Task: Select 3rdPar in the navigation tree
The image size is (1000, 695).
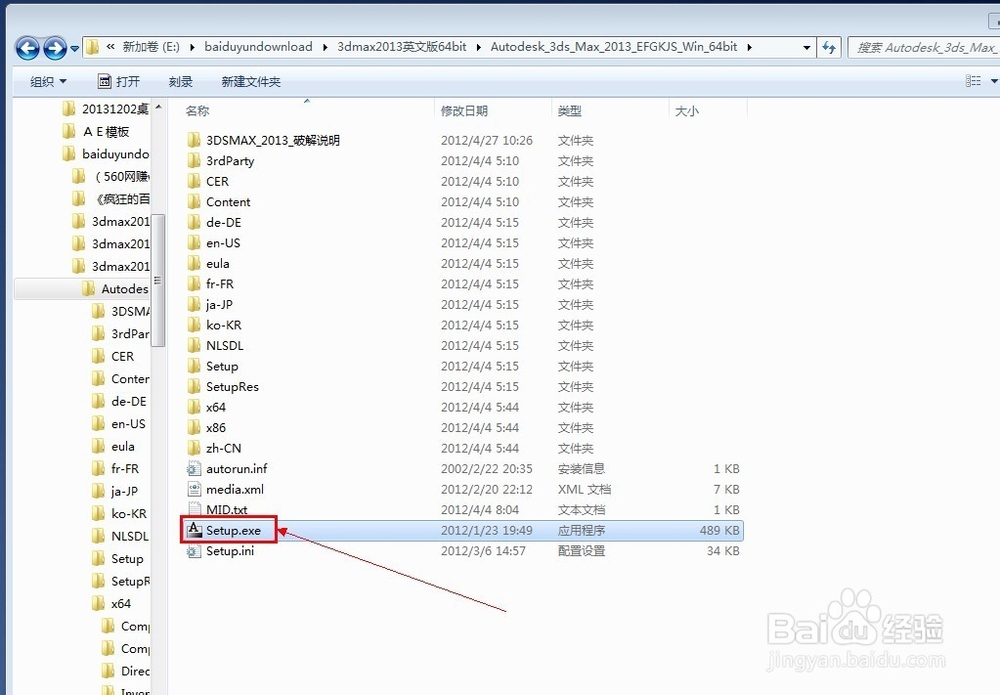Action: point(130,333)
